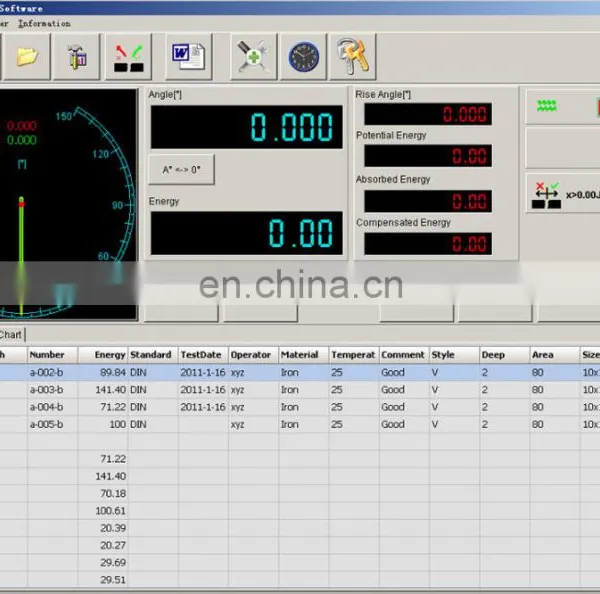The width and height of the screenshot is (600, 594).
Task: Click the toolbox settings icon
Action: (x=77, y=57)
